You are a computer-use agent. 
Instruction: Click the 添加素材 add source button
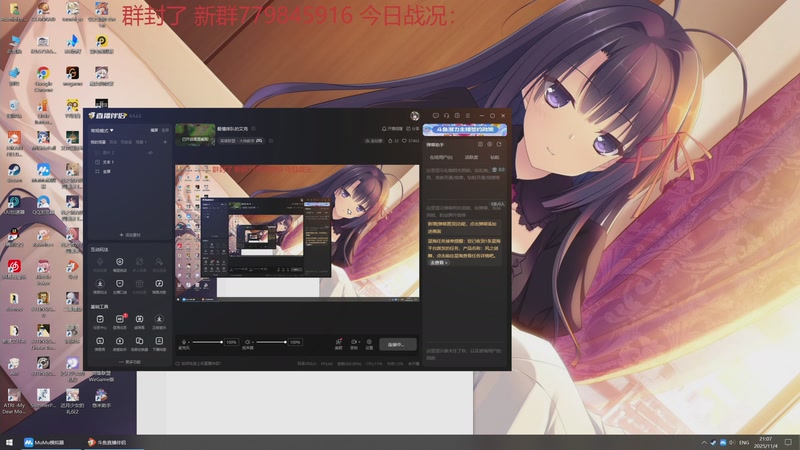click(x=130, y=235)
